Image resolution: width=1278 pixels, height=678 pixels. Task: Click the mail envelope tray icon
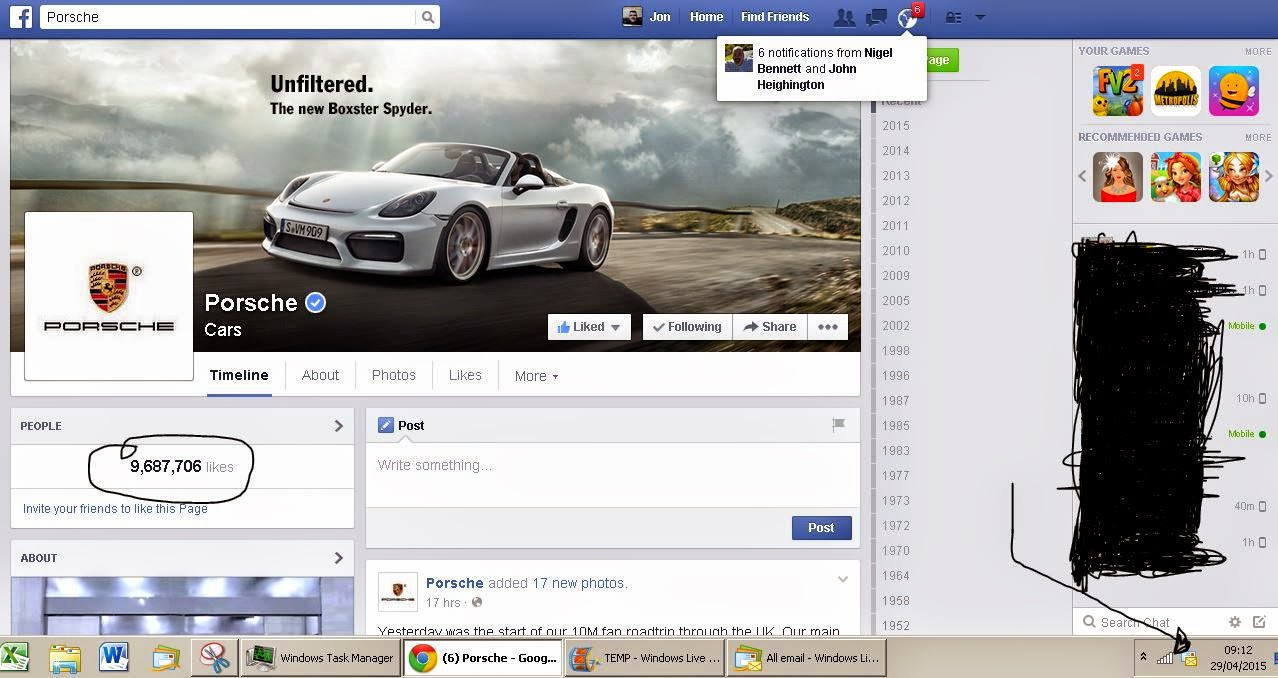[1189, 658]
